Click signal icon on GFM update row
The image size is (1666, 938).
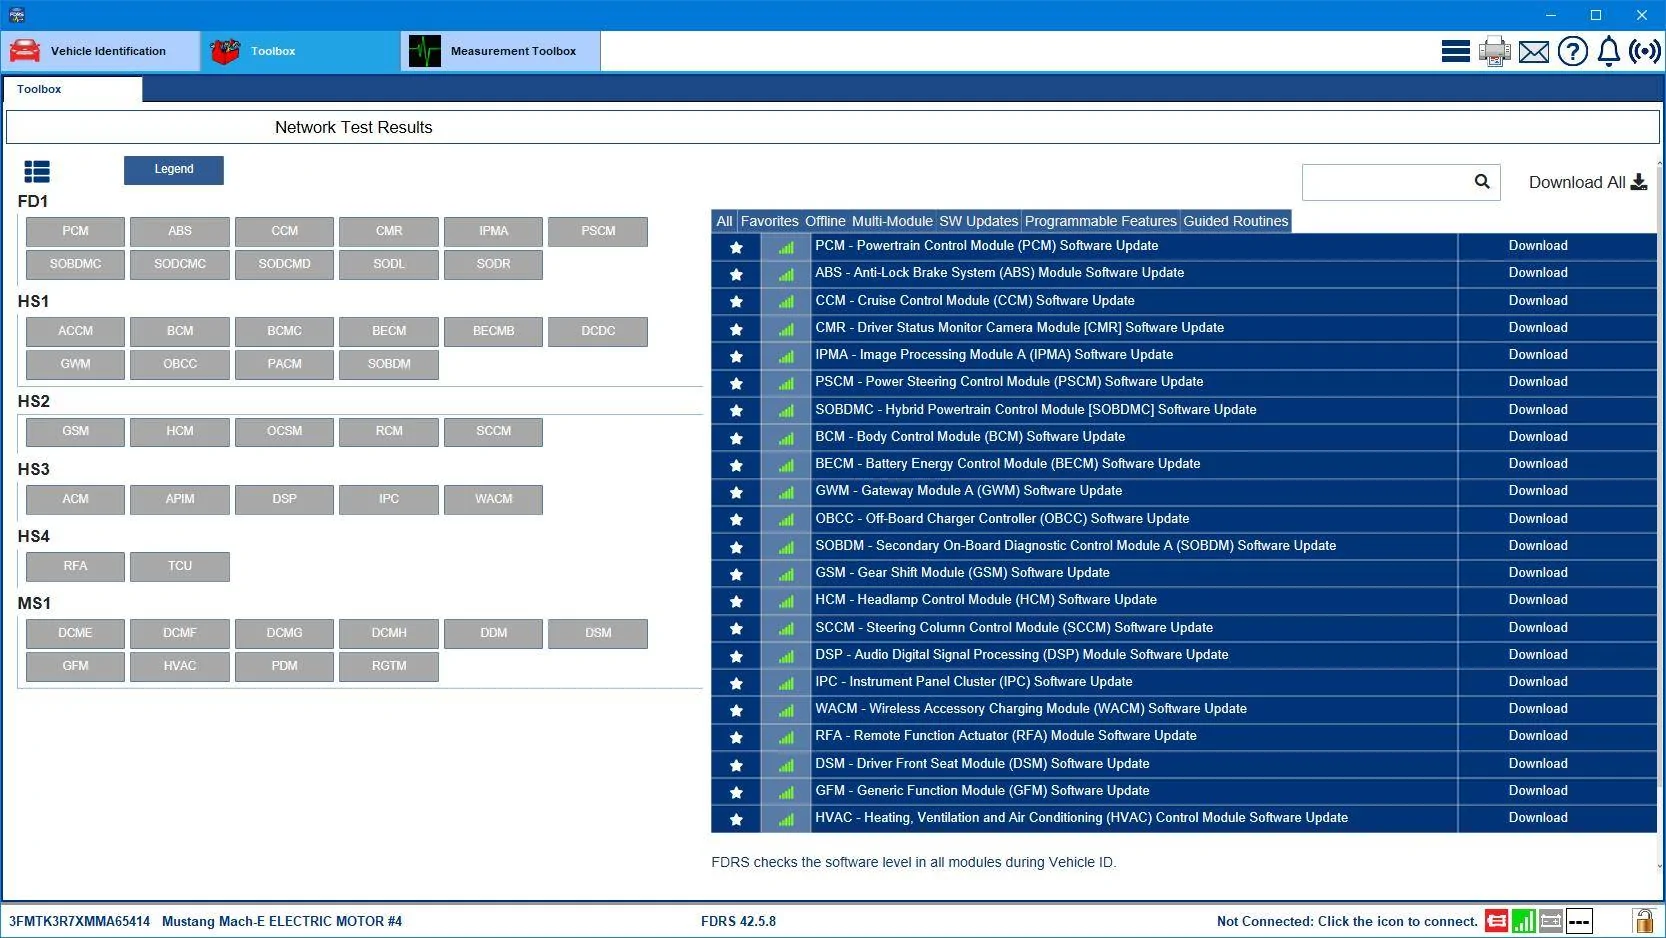[786, 792]
